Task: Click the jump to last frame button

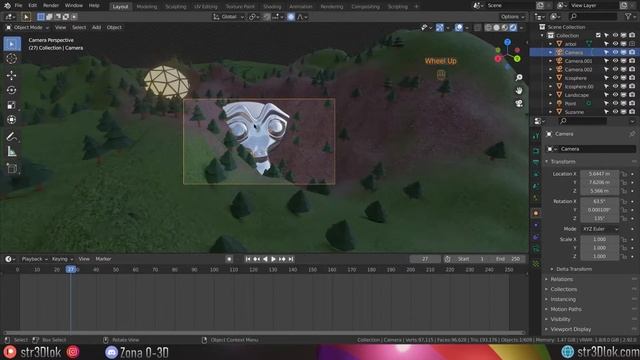Action: pyautogui.click(x=291, y=259)
